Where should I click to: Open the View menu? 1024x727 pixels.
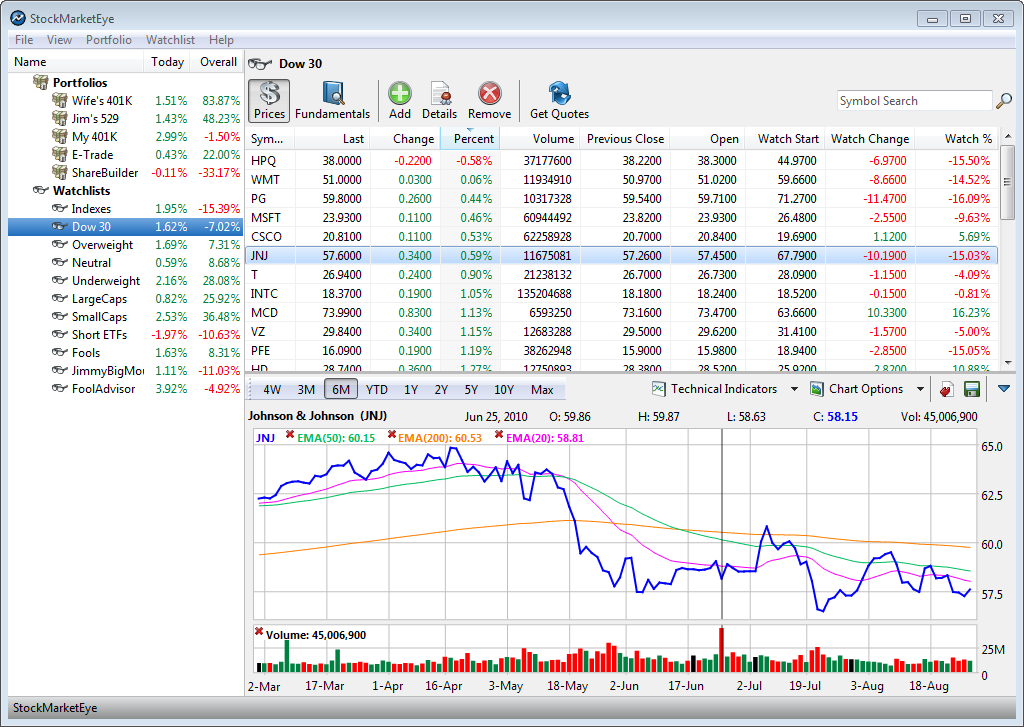tap(59, 40)
